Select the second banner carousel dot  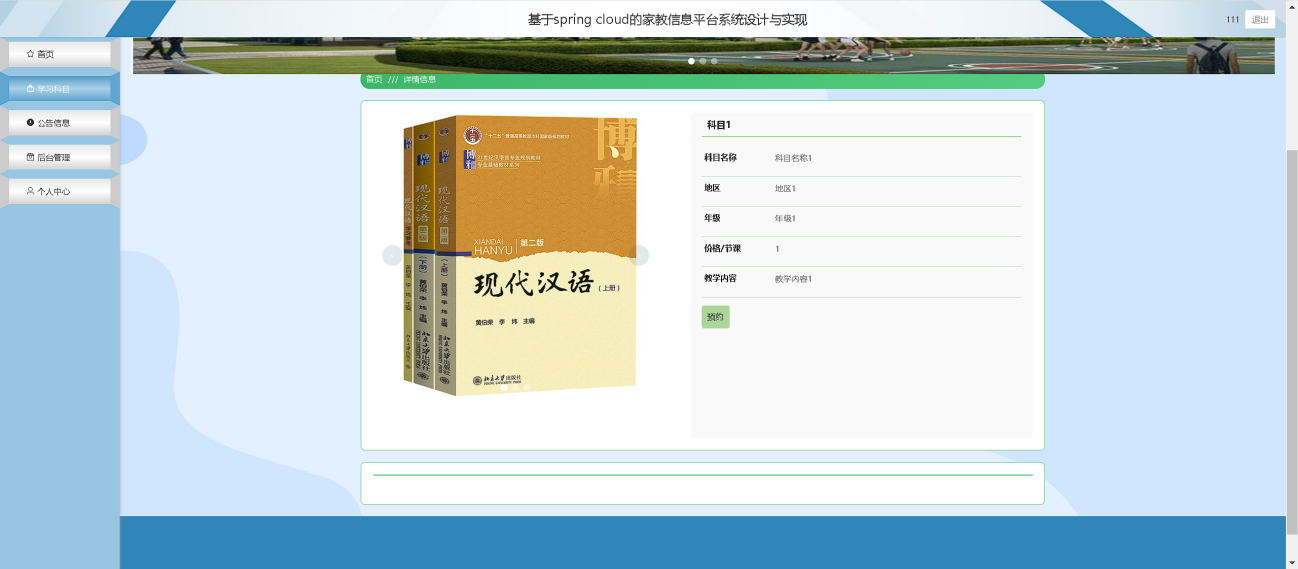coord(703,61)
